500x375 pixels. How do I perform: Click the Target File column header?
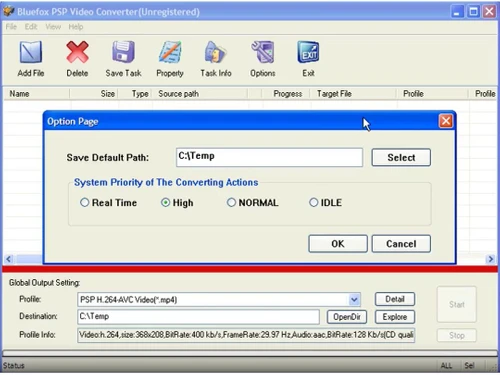point(353,94)
